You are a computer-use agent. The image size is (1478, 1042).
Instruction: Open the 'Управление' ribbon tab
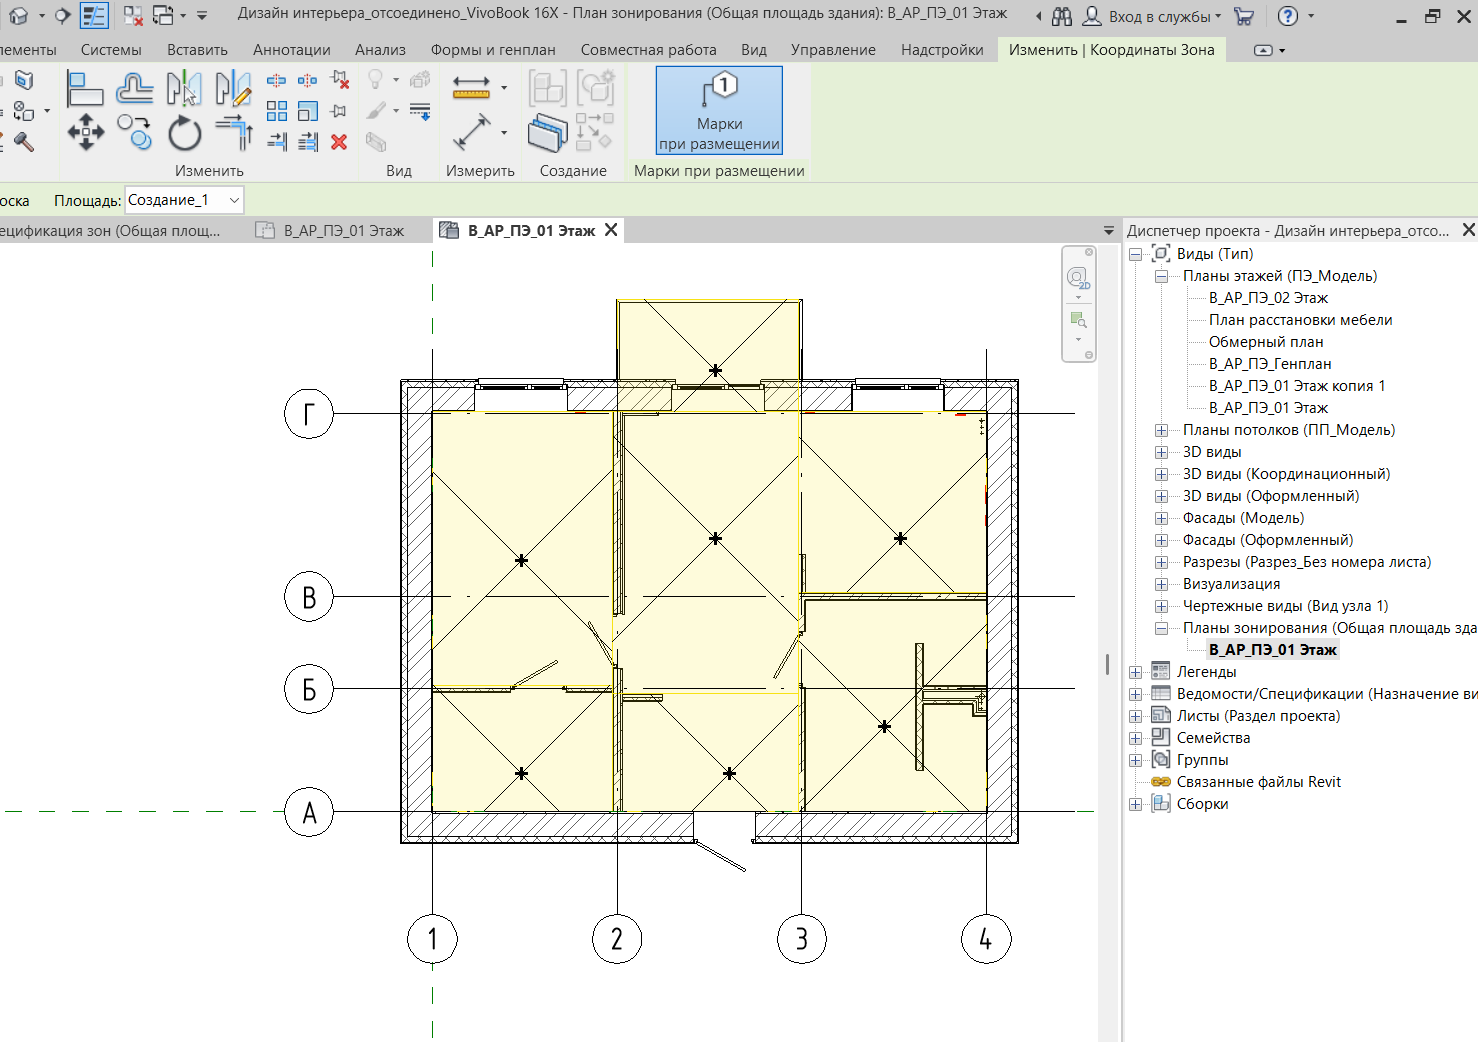tap(833, 50)
